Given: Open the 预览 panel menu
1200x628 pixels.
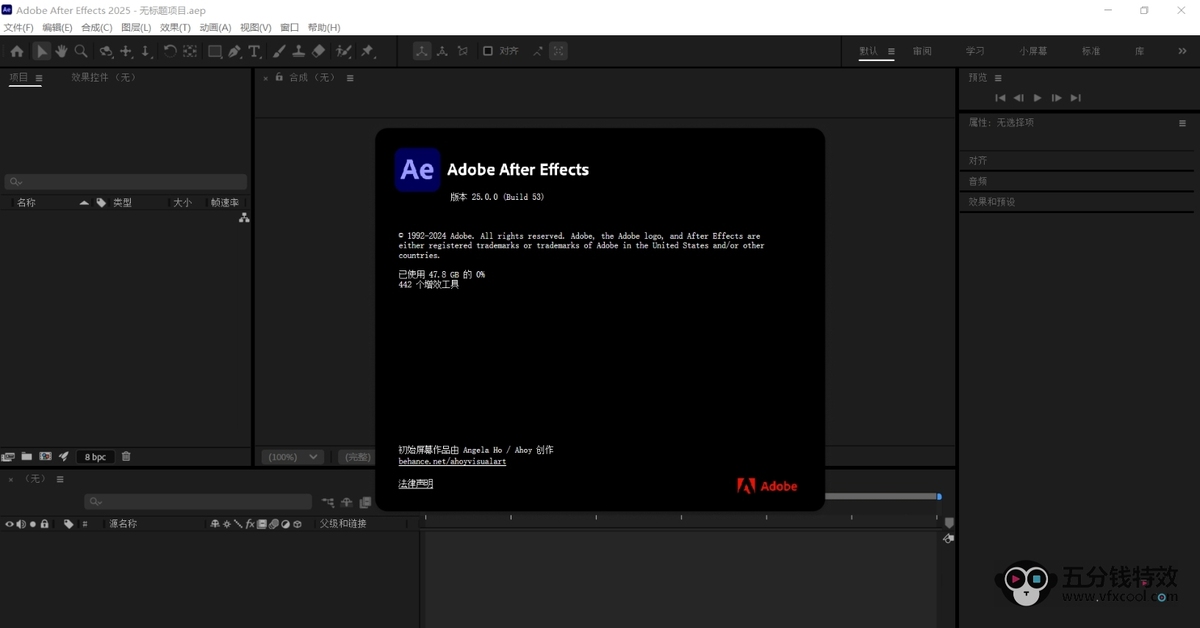Looking at the screenshot, I should point(998,78).
